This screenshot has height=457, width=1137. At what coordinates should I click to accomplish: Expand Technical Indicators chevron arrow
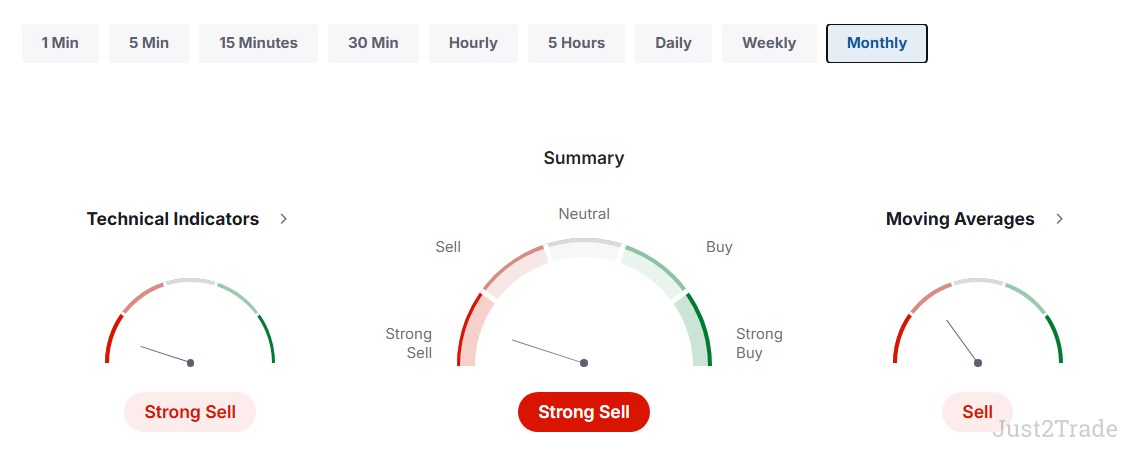click(x=284, y=219)
